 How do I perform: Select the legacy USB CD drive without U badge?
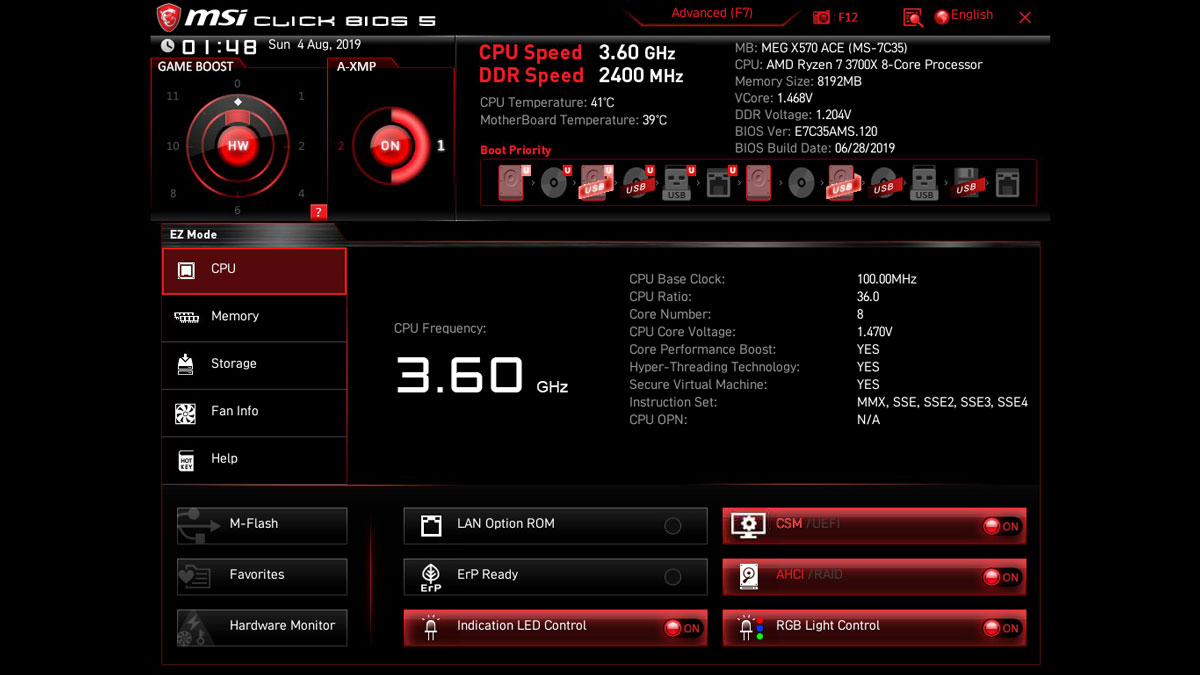point(883,183)
